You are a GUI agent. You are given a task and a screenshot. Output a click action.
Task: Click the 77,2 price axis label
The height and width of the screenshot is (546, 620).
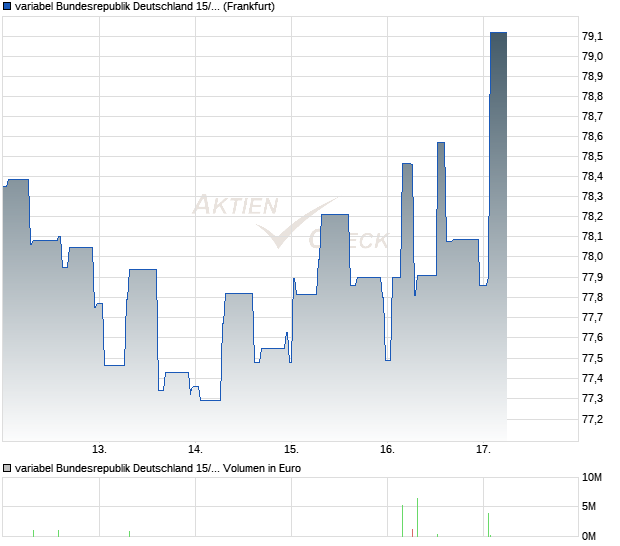click(x=592, y=419)
